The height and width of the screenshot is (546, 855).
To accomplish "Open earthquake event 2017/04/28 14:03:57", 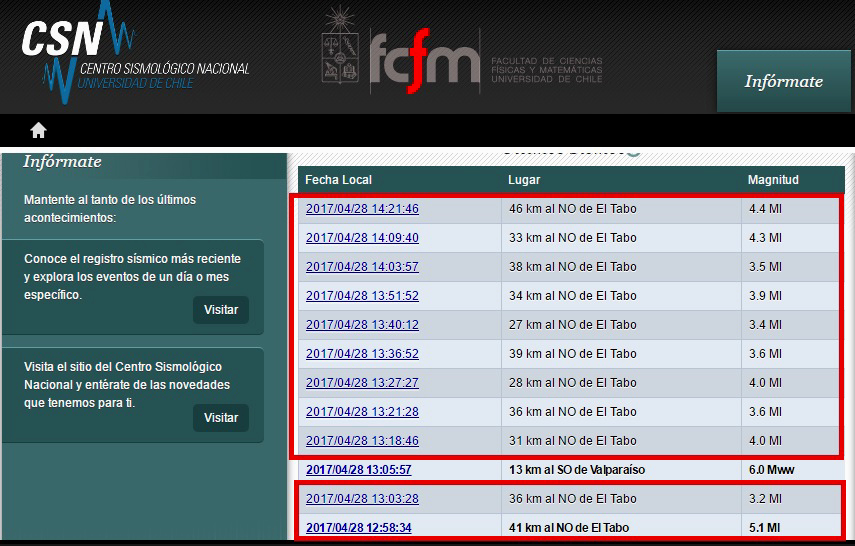I will [x=362, y=267].
